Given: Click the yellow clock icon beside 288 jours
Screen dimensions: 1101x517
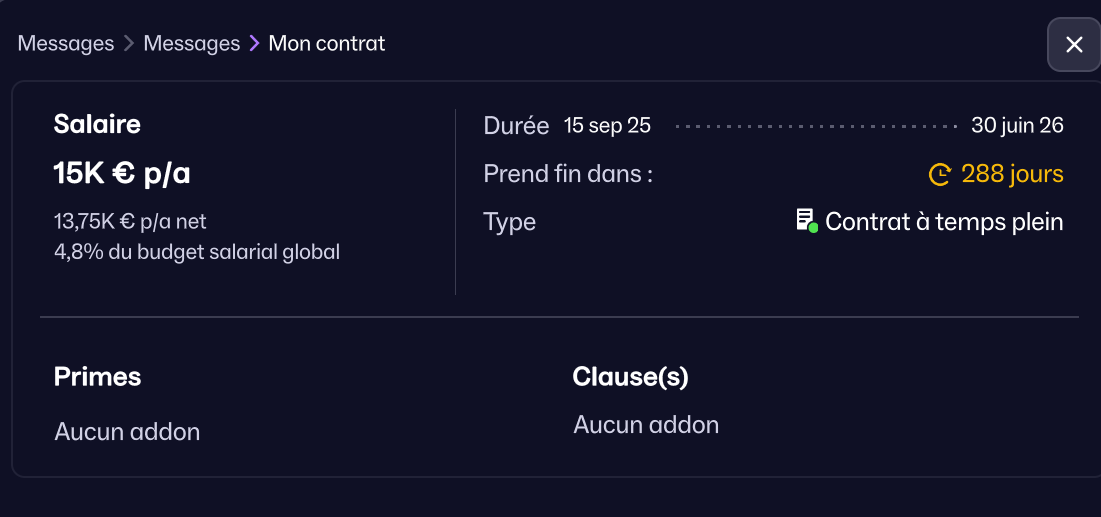Looking at the screenshot, I should [x=940, y=175].
